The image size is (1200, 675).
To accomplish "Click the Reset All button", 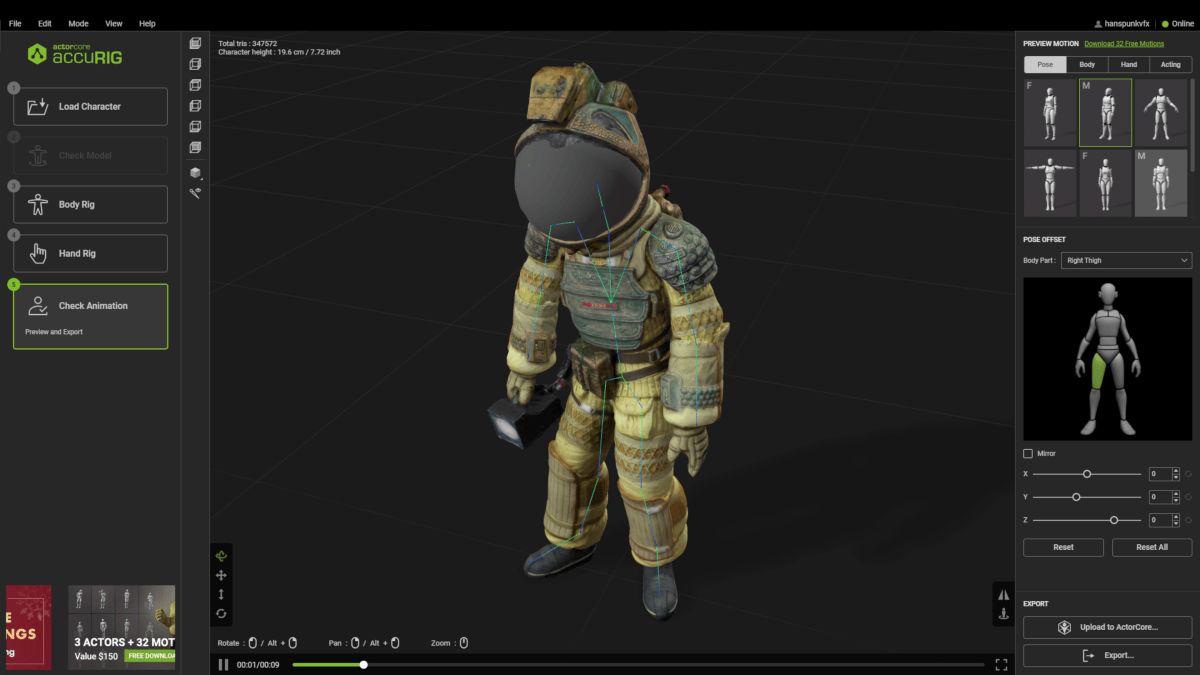I will click(x=1152, y=547).
